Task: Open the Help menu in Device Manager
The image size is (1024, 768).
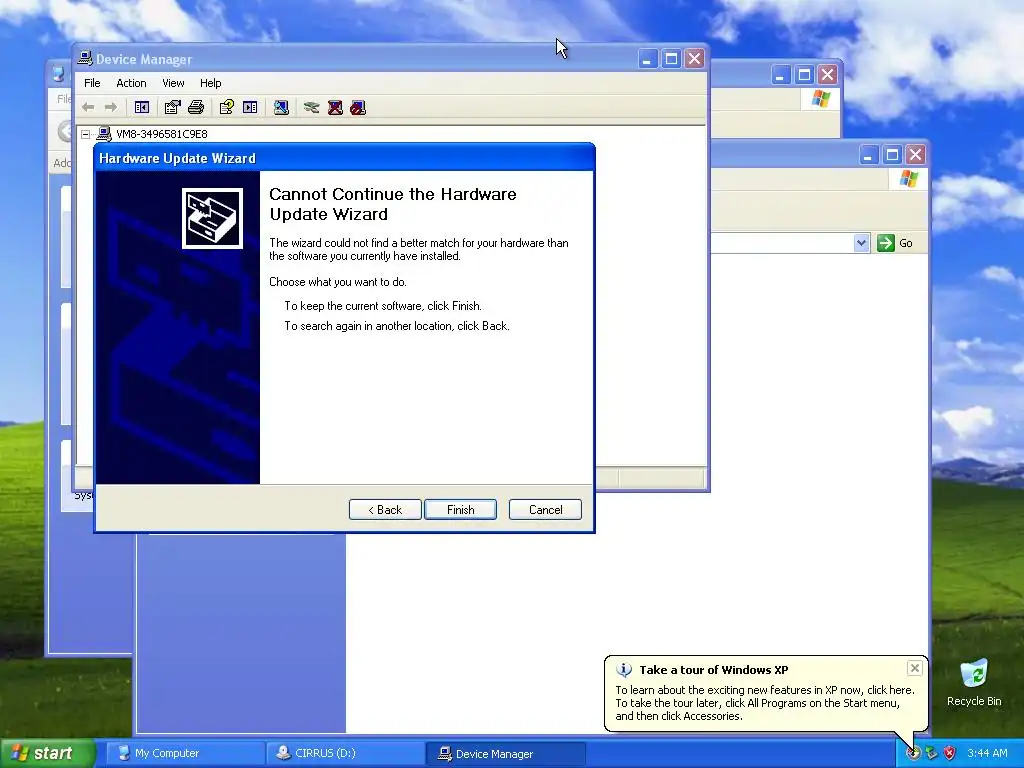Action: 210,83
